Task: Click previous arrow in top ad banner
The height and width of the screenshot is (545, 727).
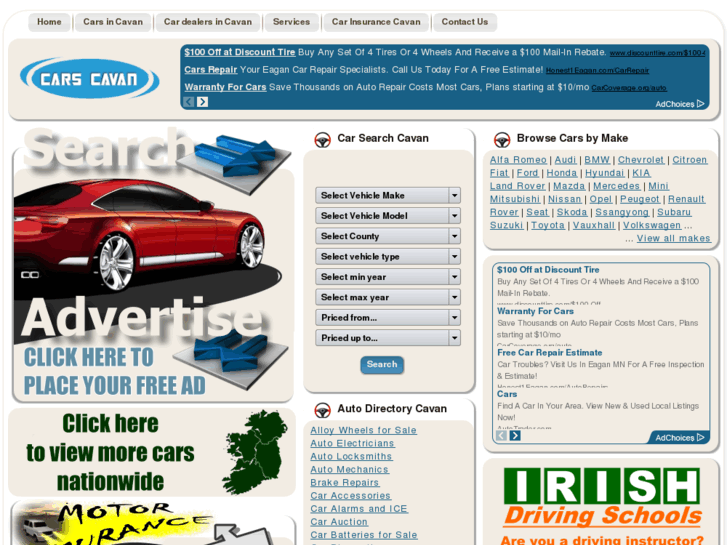Action: click(189, 102)
